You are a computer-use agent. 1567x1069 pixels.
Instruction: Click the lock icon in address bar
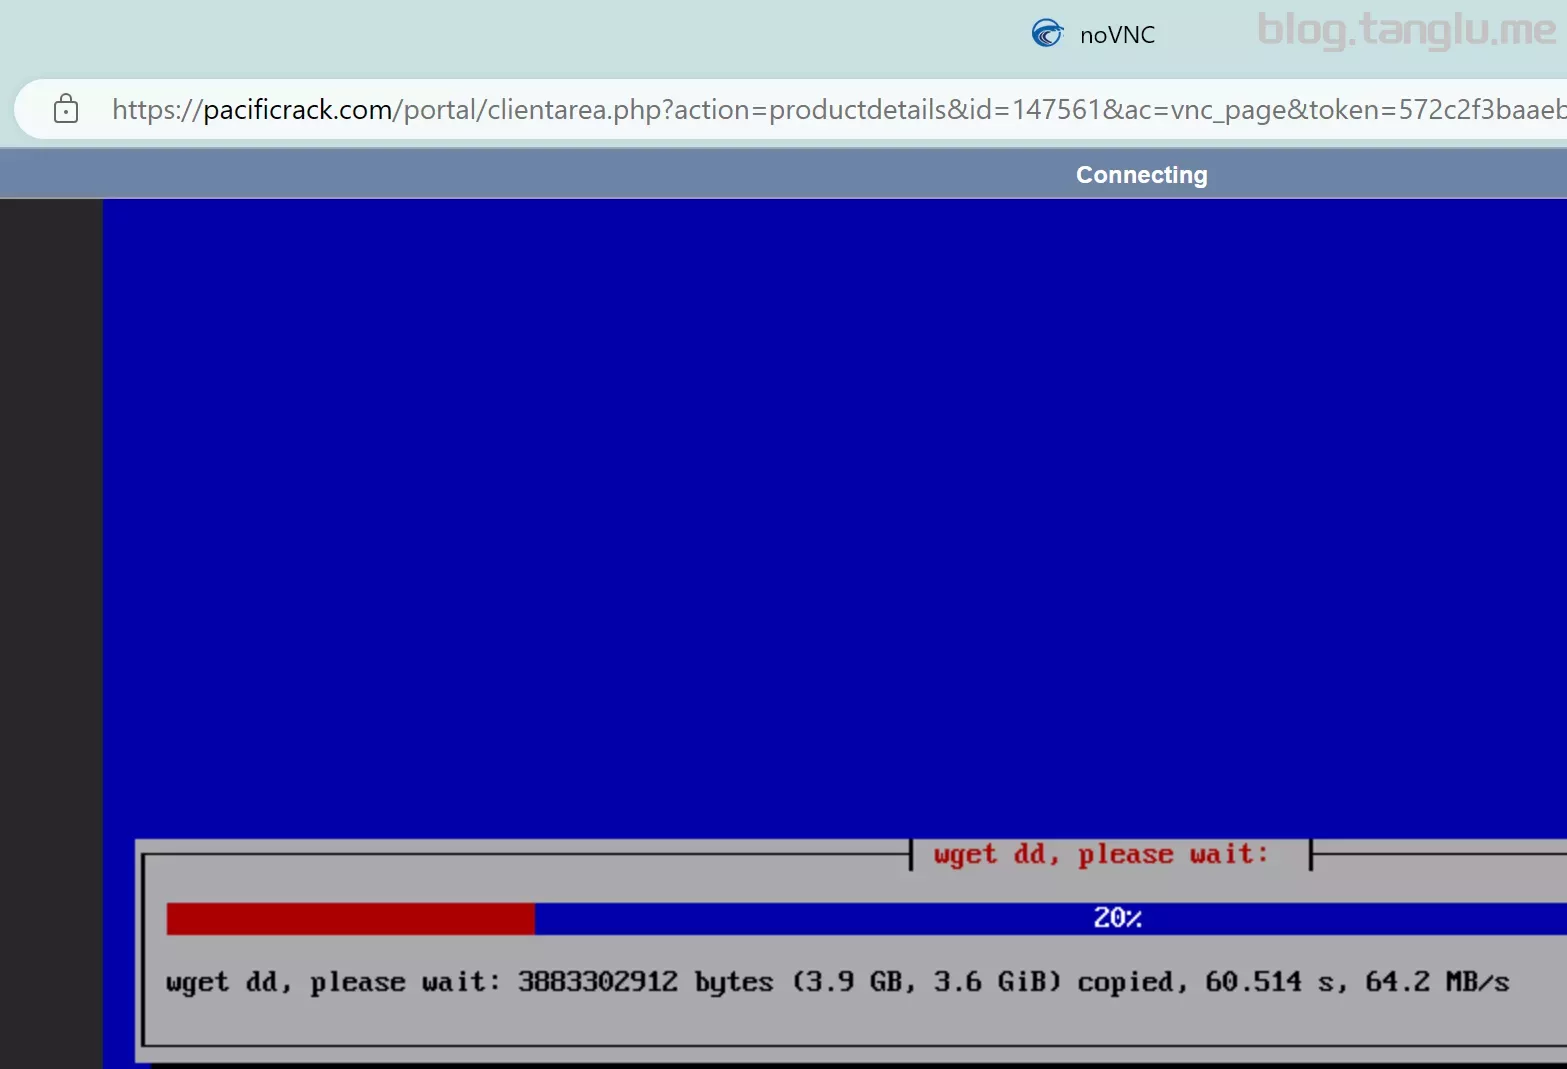[x=66, y=109]
